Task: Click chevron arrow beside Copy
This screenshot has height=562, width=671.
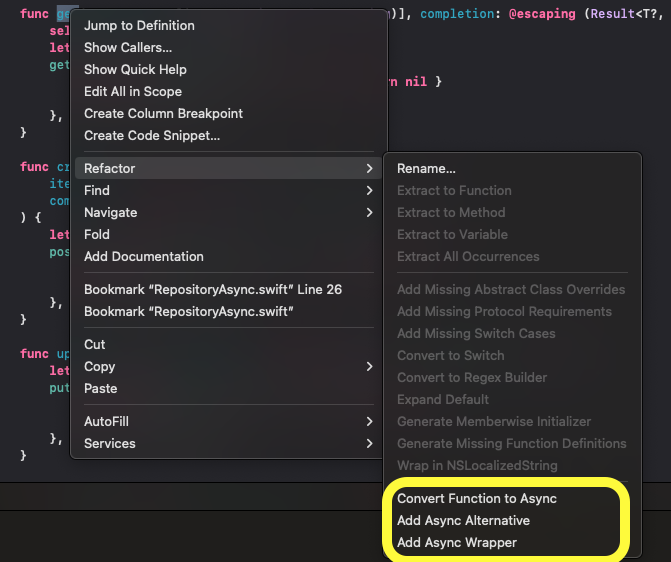Action: [369, 366]
